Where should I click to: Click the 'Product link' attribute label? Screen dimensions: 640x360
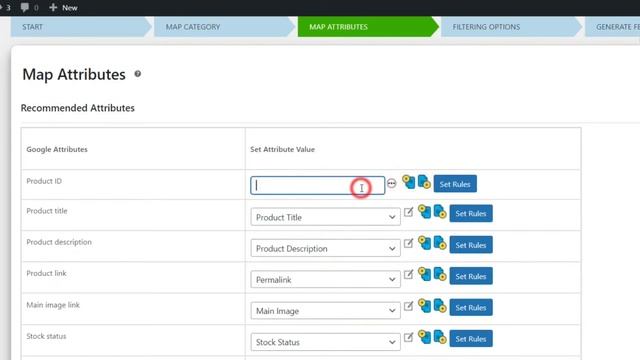pos(47,273)
